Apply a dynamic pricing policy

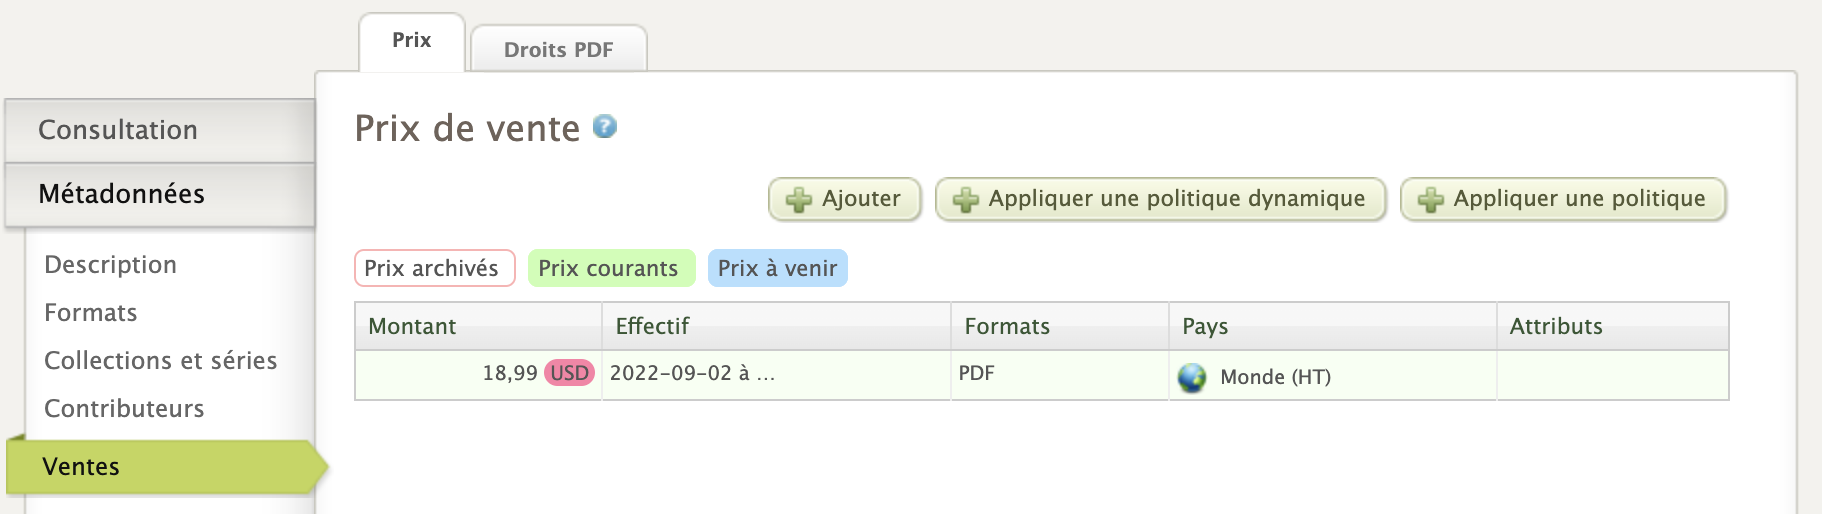tap(1160, 199)
